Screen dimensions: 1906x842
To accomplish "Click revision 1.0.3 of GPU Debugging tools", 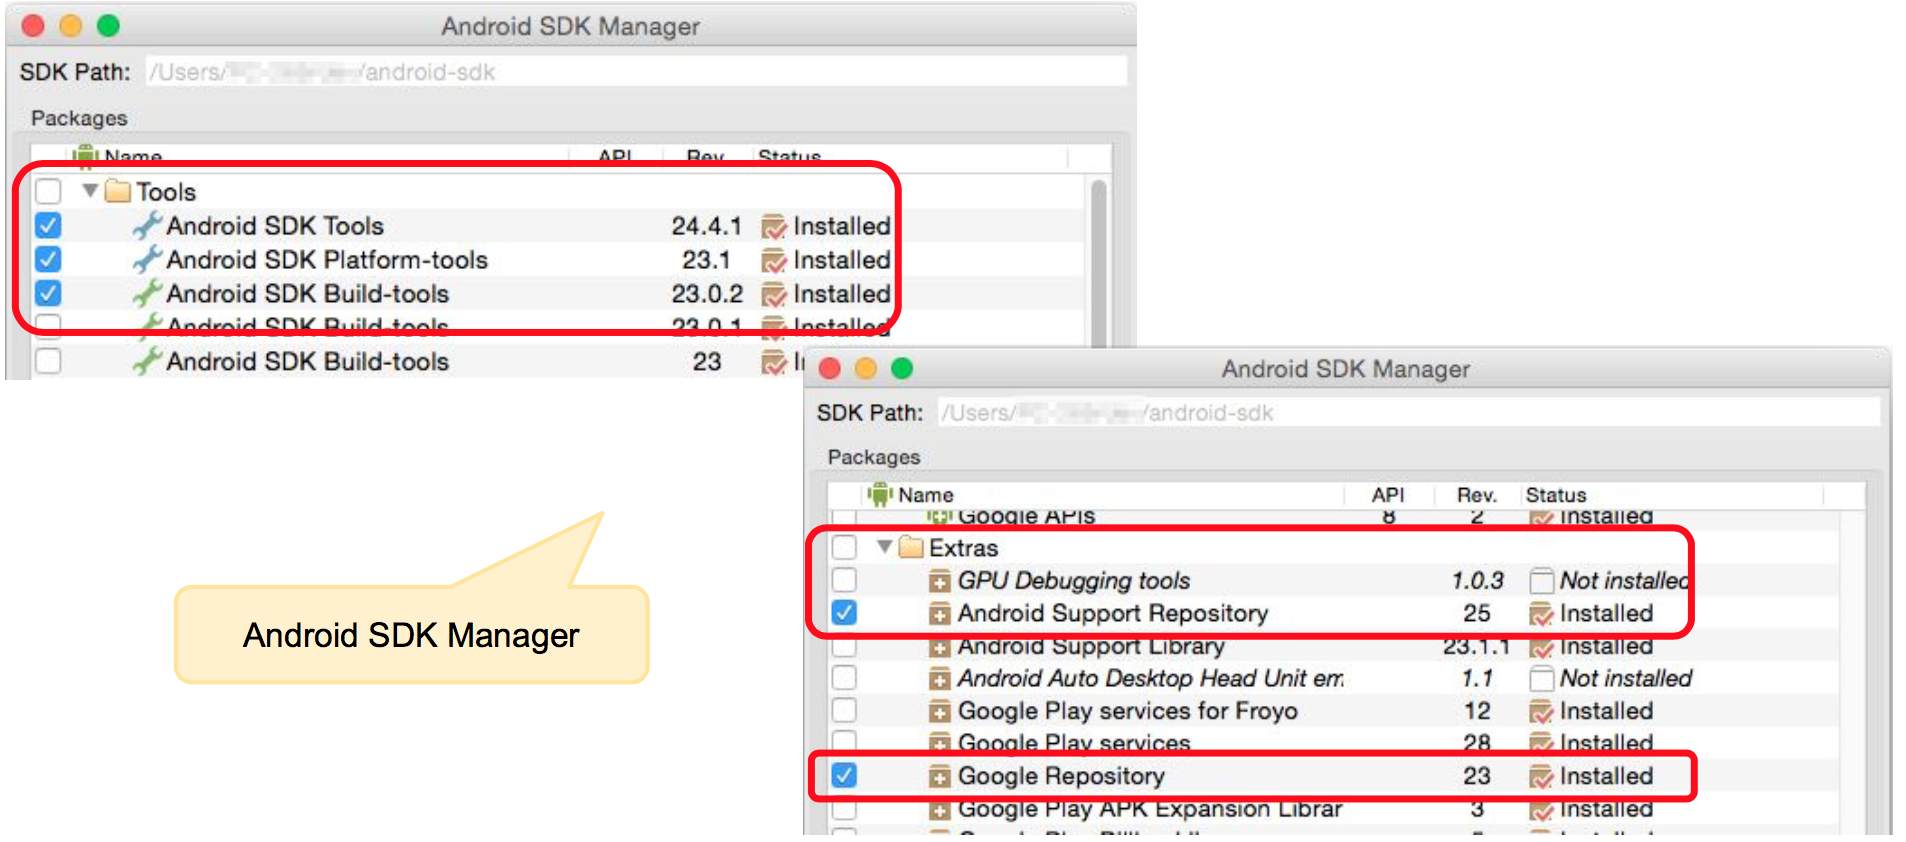I will tap(1478, 581).
